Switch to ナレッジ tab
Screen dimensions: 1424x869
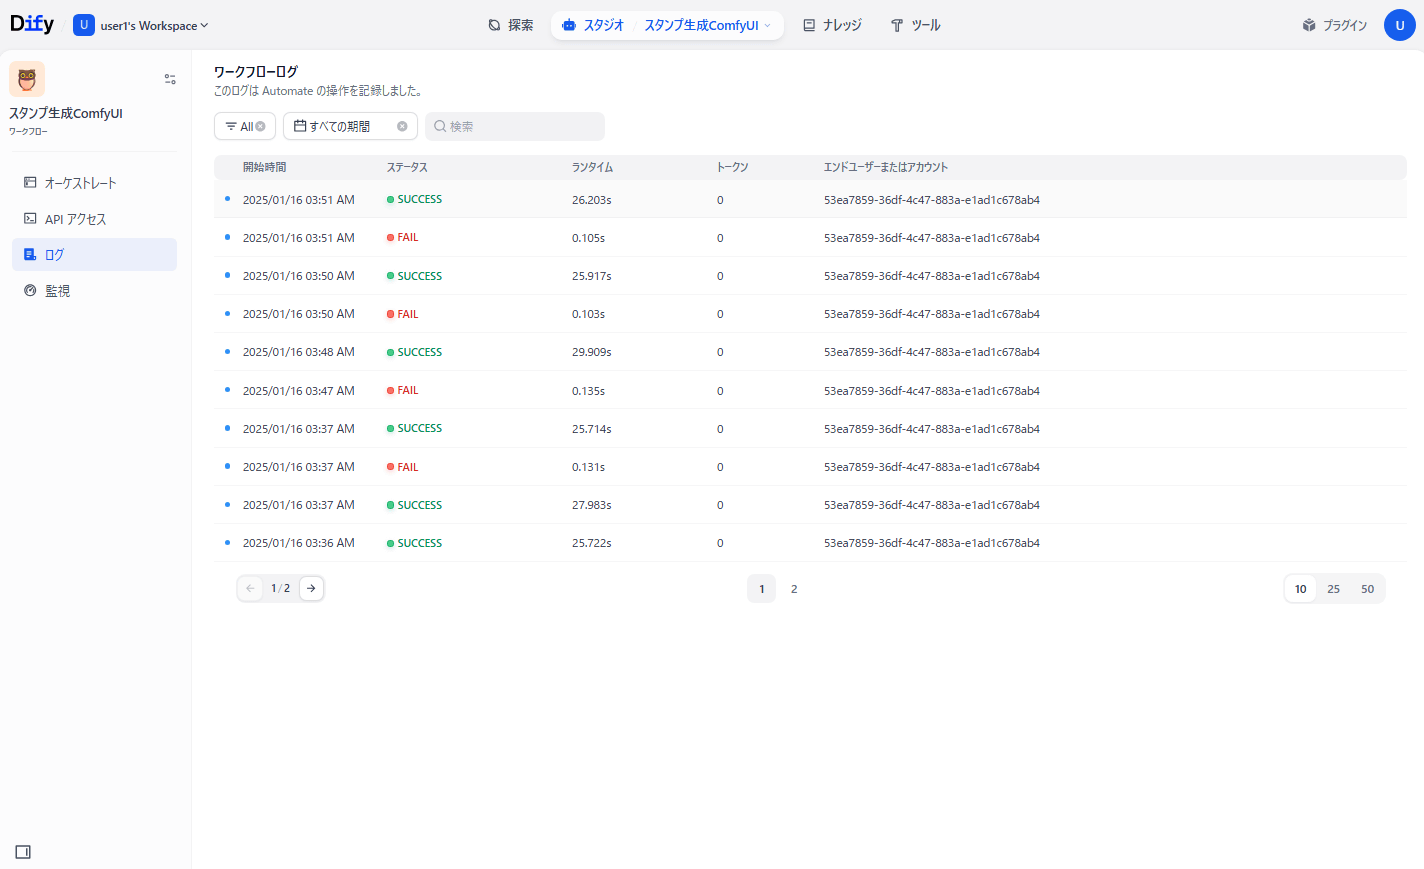[x=832, y=25]
